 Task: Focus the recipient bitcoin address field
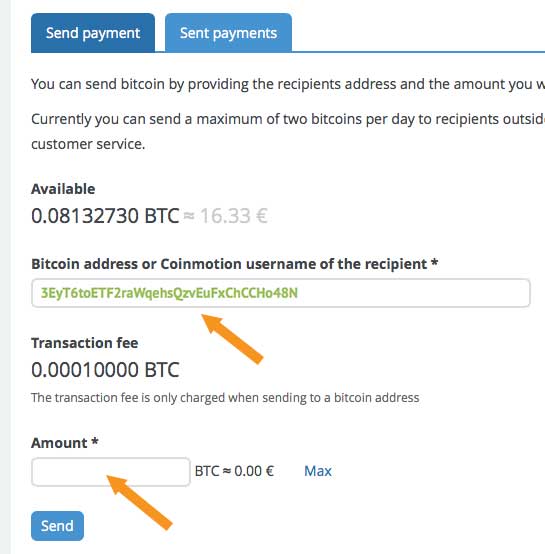coord(281,293)
